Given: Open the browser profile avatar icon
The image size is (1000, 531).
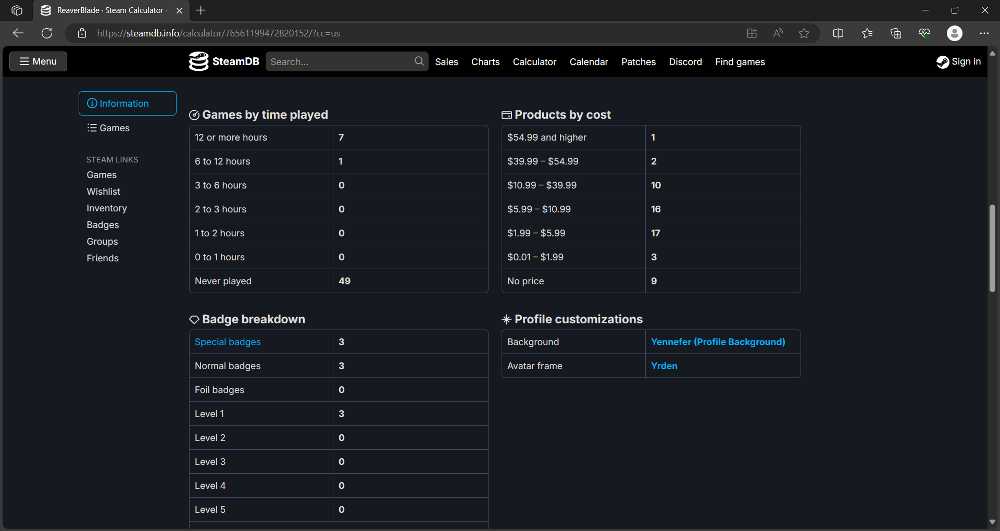Looking at the screenshot, I should pyautogui.click(x=954, y=33).
